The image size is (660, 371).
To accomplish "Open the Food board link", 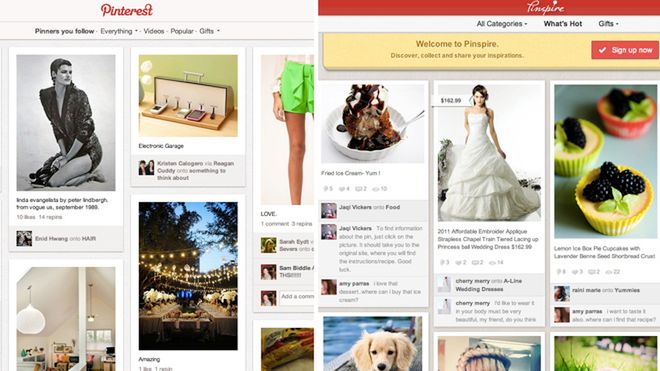I will point(393,207).
